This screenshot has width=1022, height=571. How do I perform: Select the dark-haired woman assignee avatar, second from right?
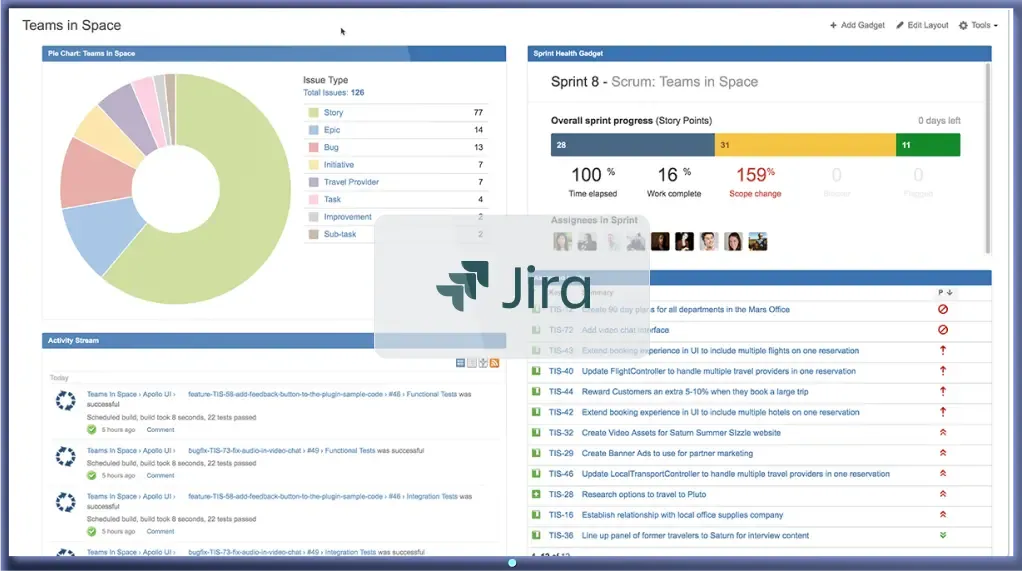point(733,242)
